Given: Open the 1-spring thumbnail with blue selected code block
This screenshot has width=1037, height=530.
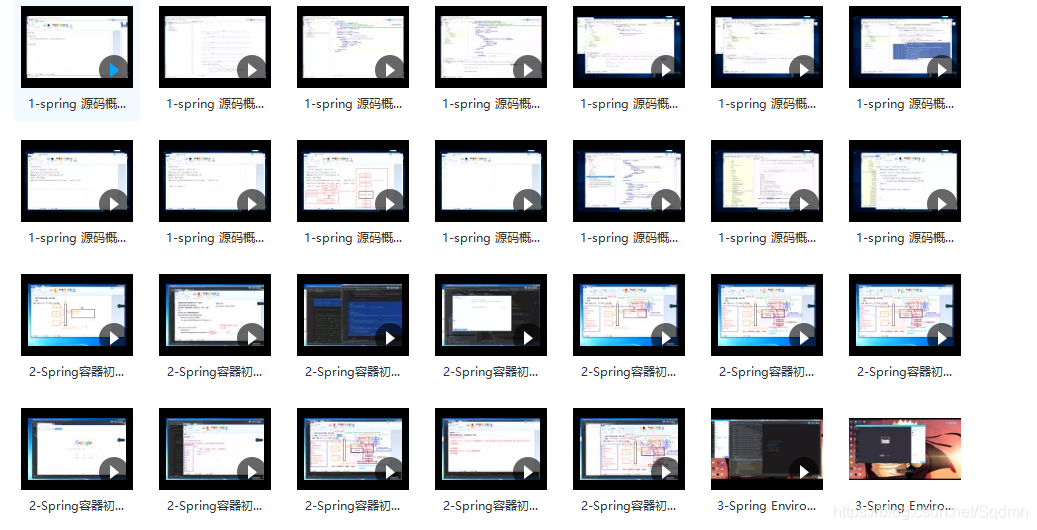Looking at the screenshot, I should pos(905,47).
